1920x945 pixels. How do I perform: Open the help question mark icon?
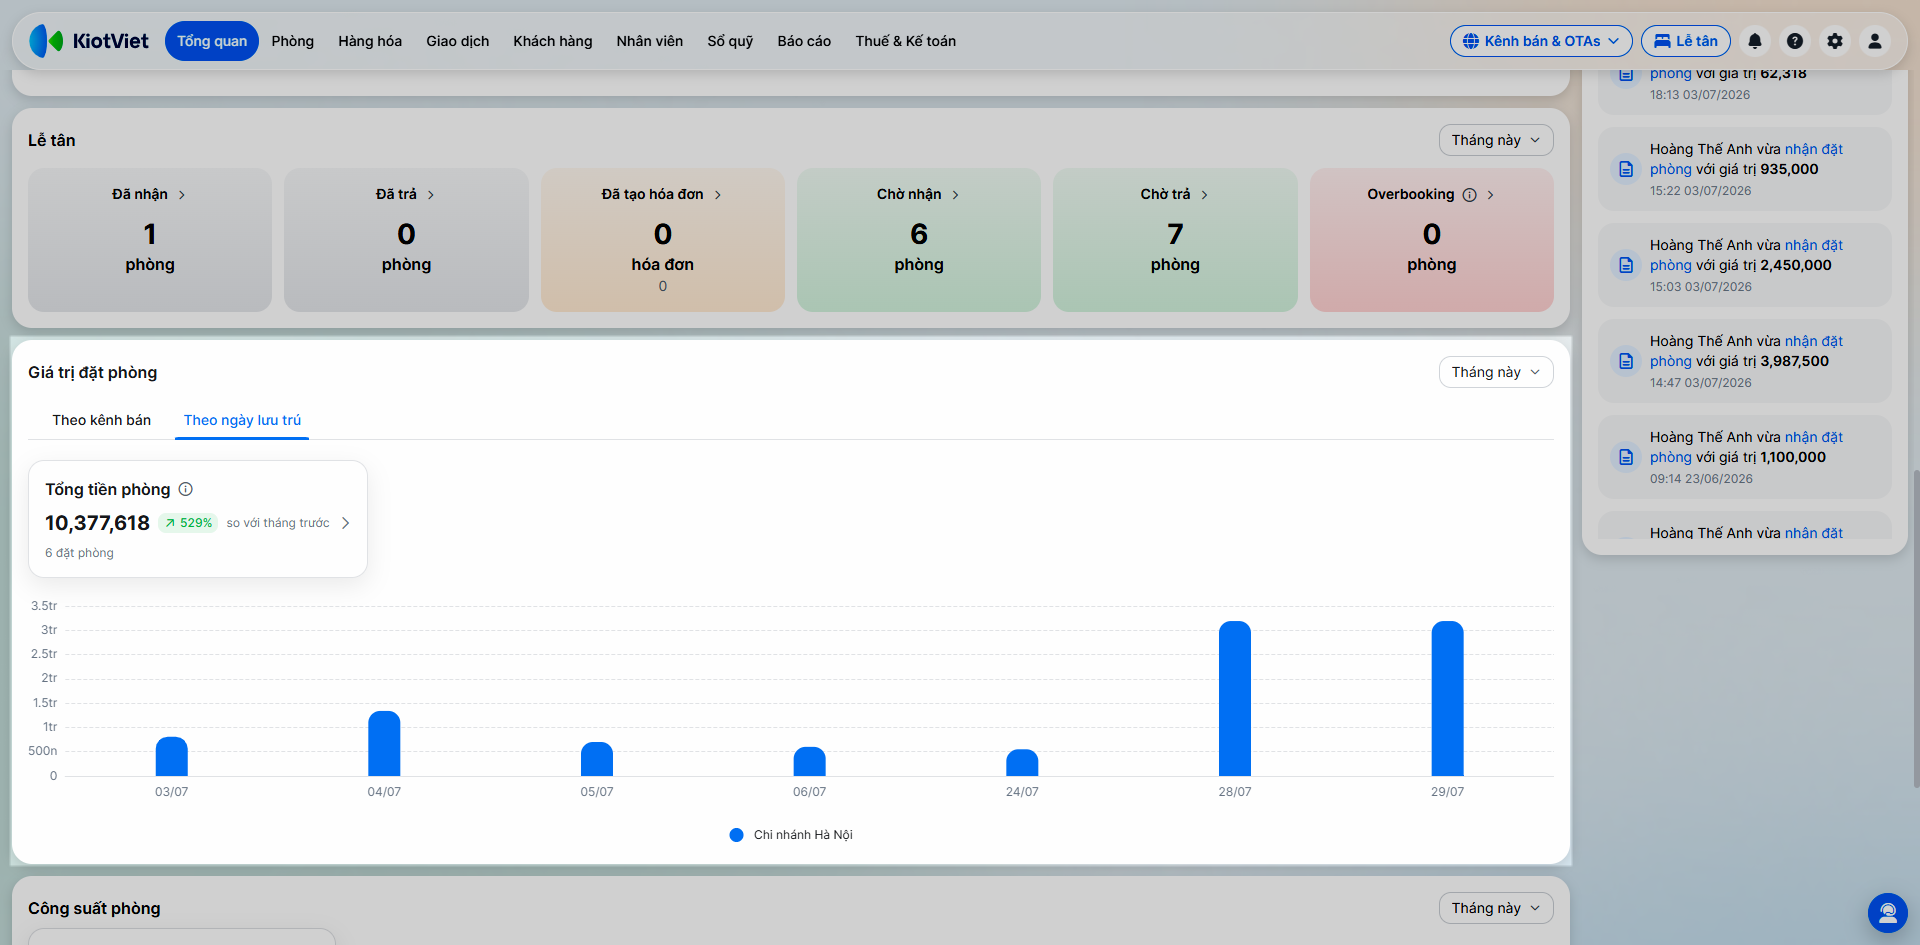(x=1795, y=41)
